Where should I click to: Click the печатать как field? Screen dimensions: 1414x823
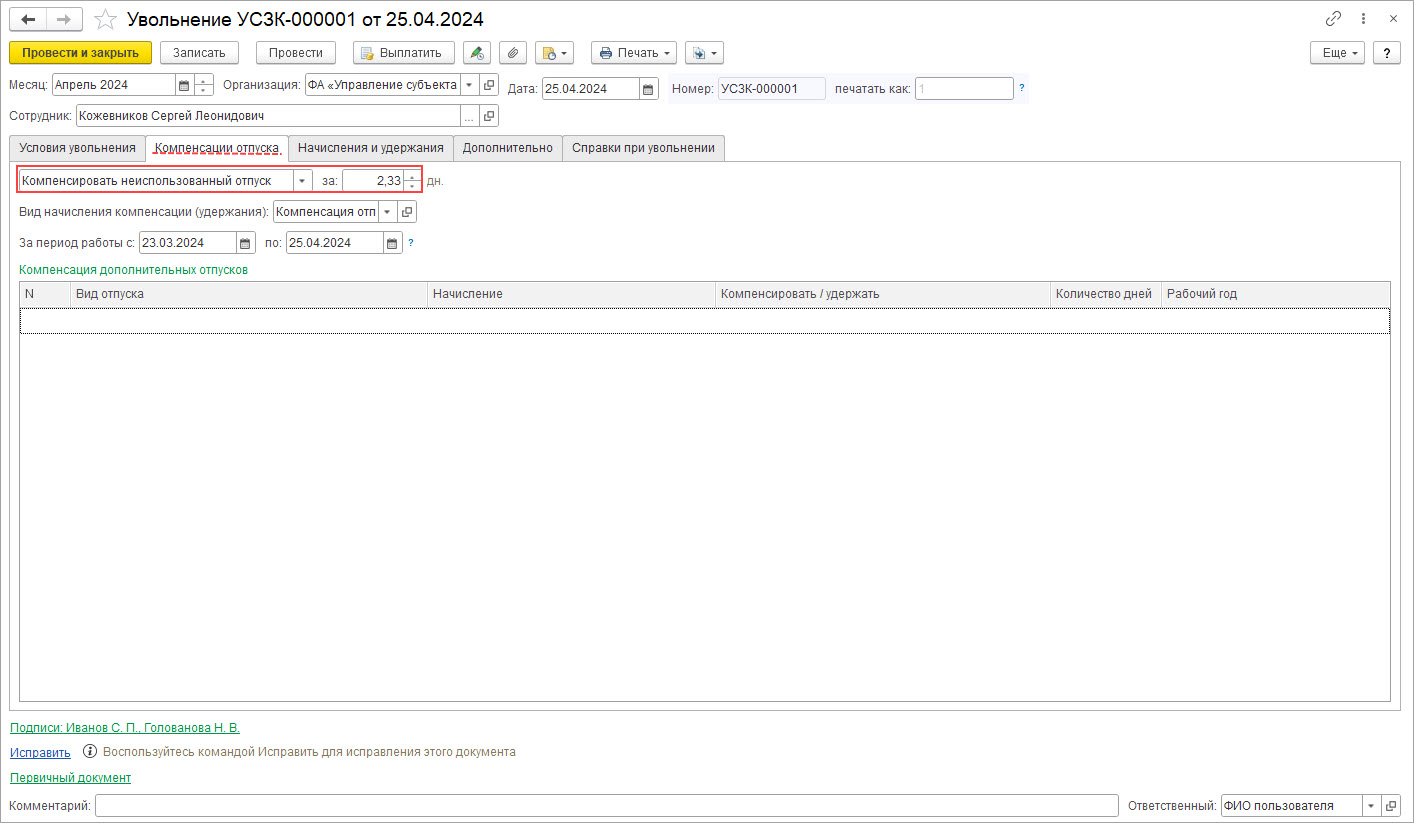coord(964,89)
